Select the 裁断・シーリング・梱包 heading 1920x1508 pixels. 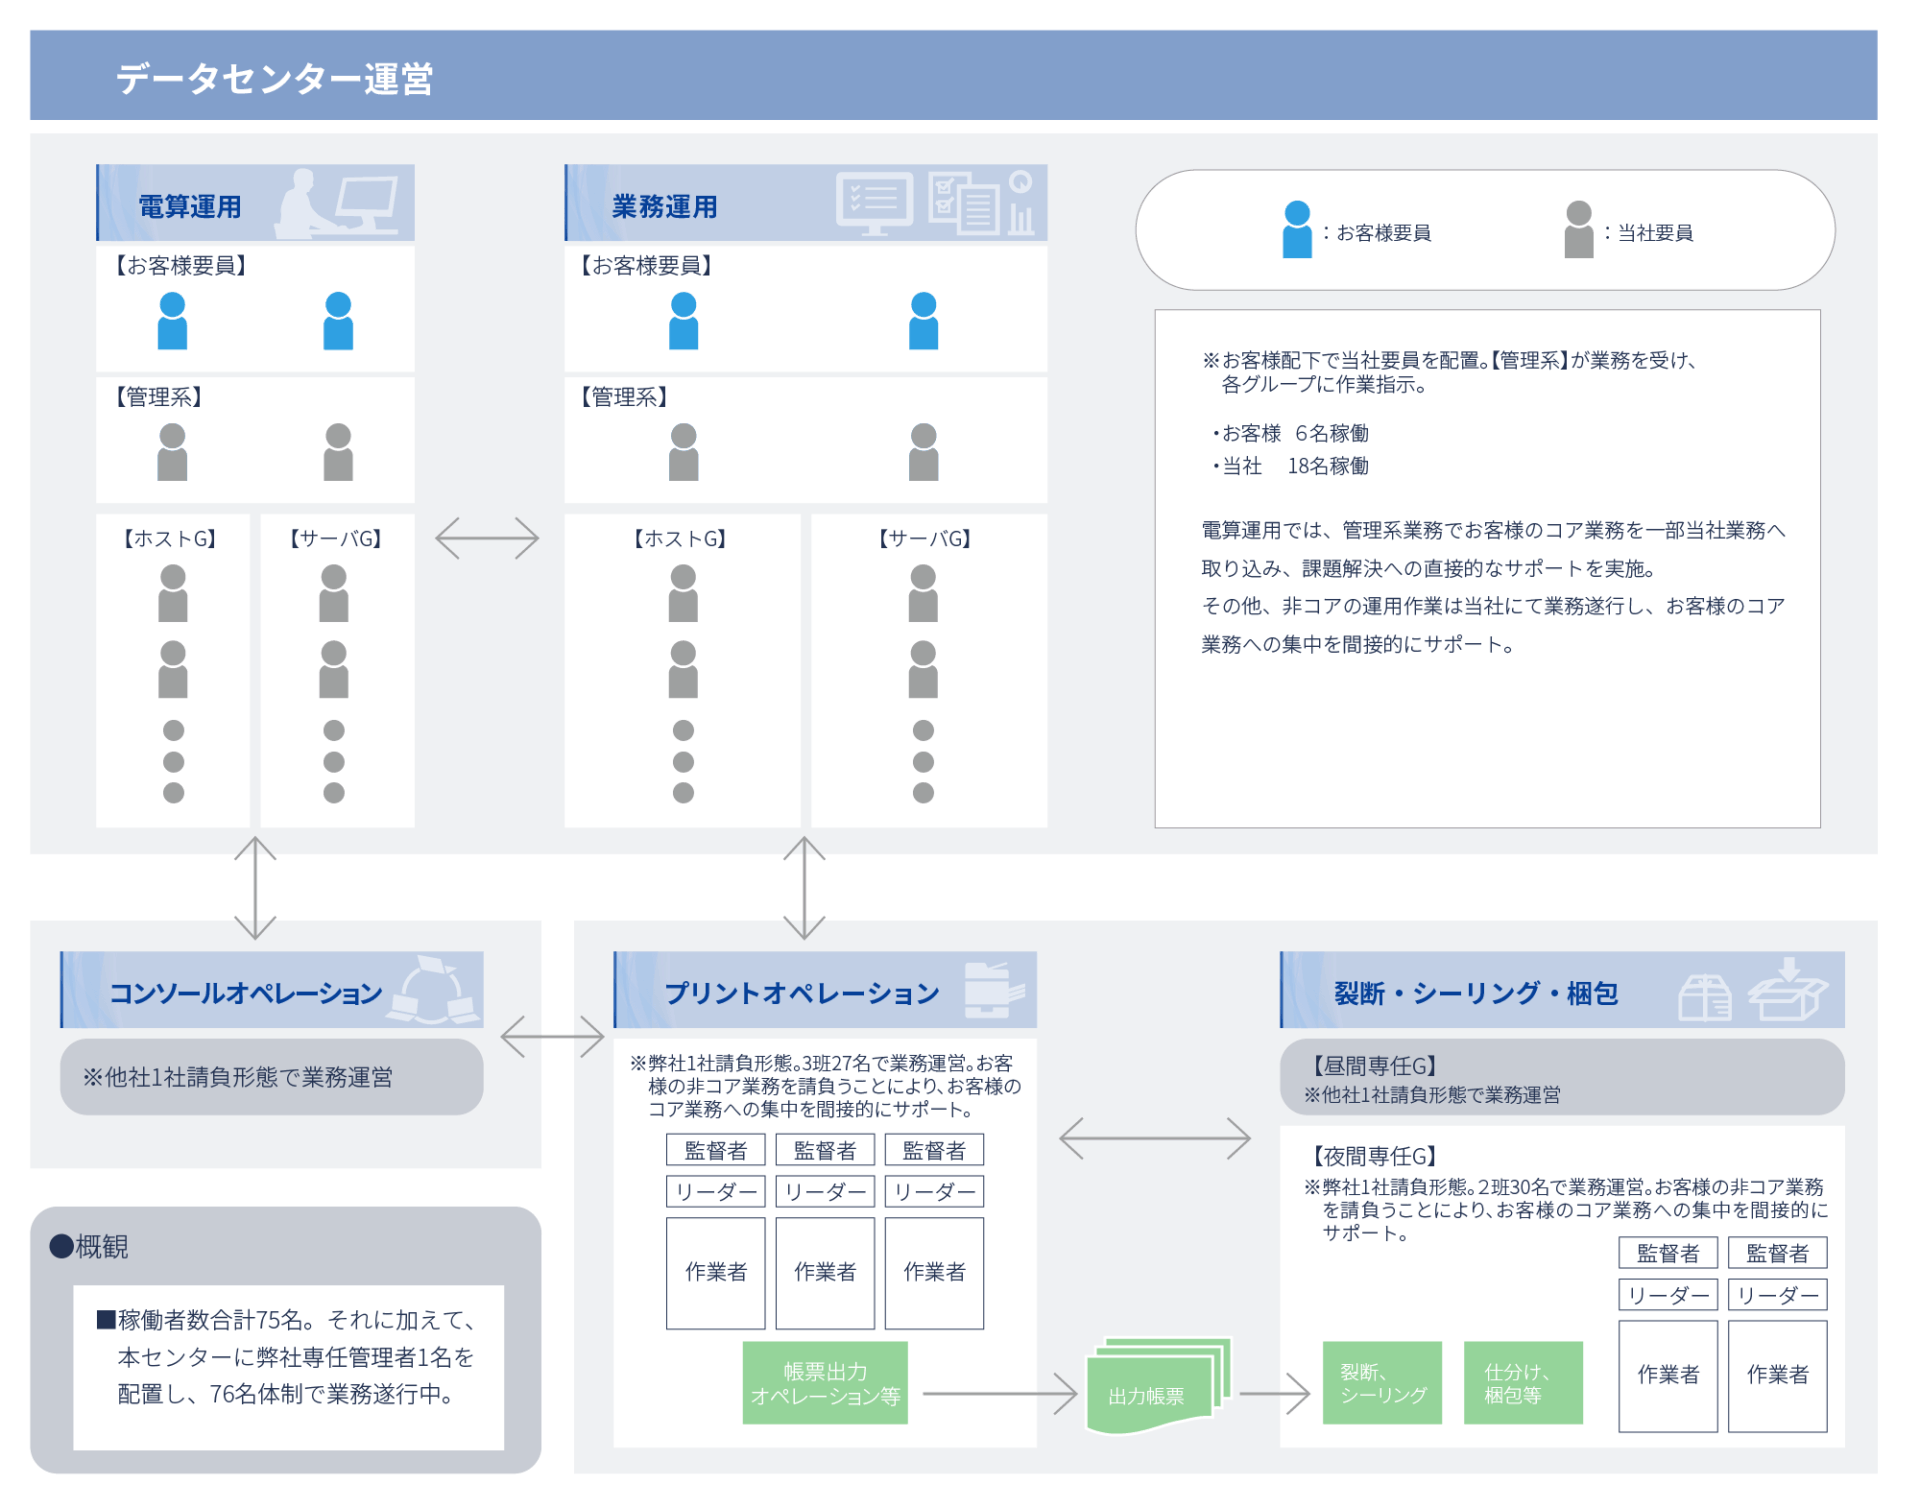[1476, 993]
